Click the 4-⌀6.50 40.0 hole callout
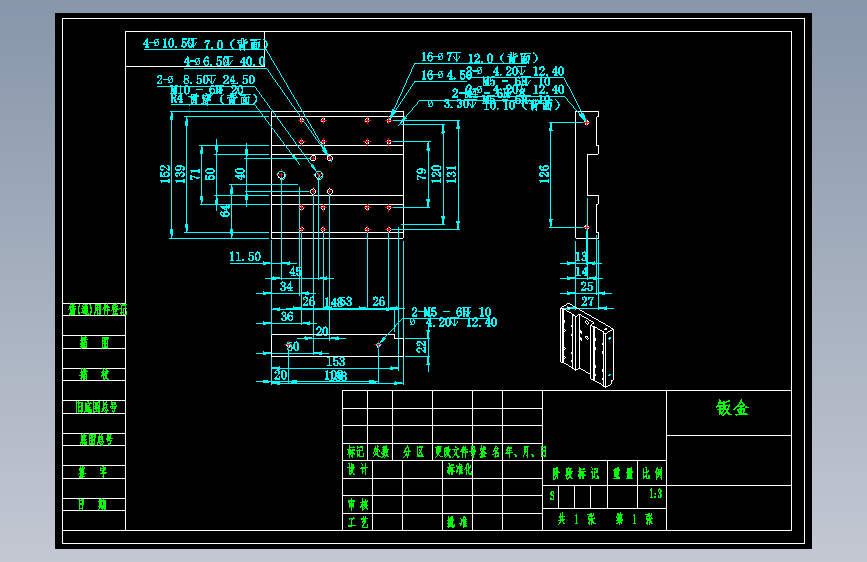 (224, 61)
